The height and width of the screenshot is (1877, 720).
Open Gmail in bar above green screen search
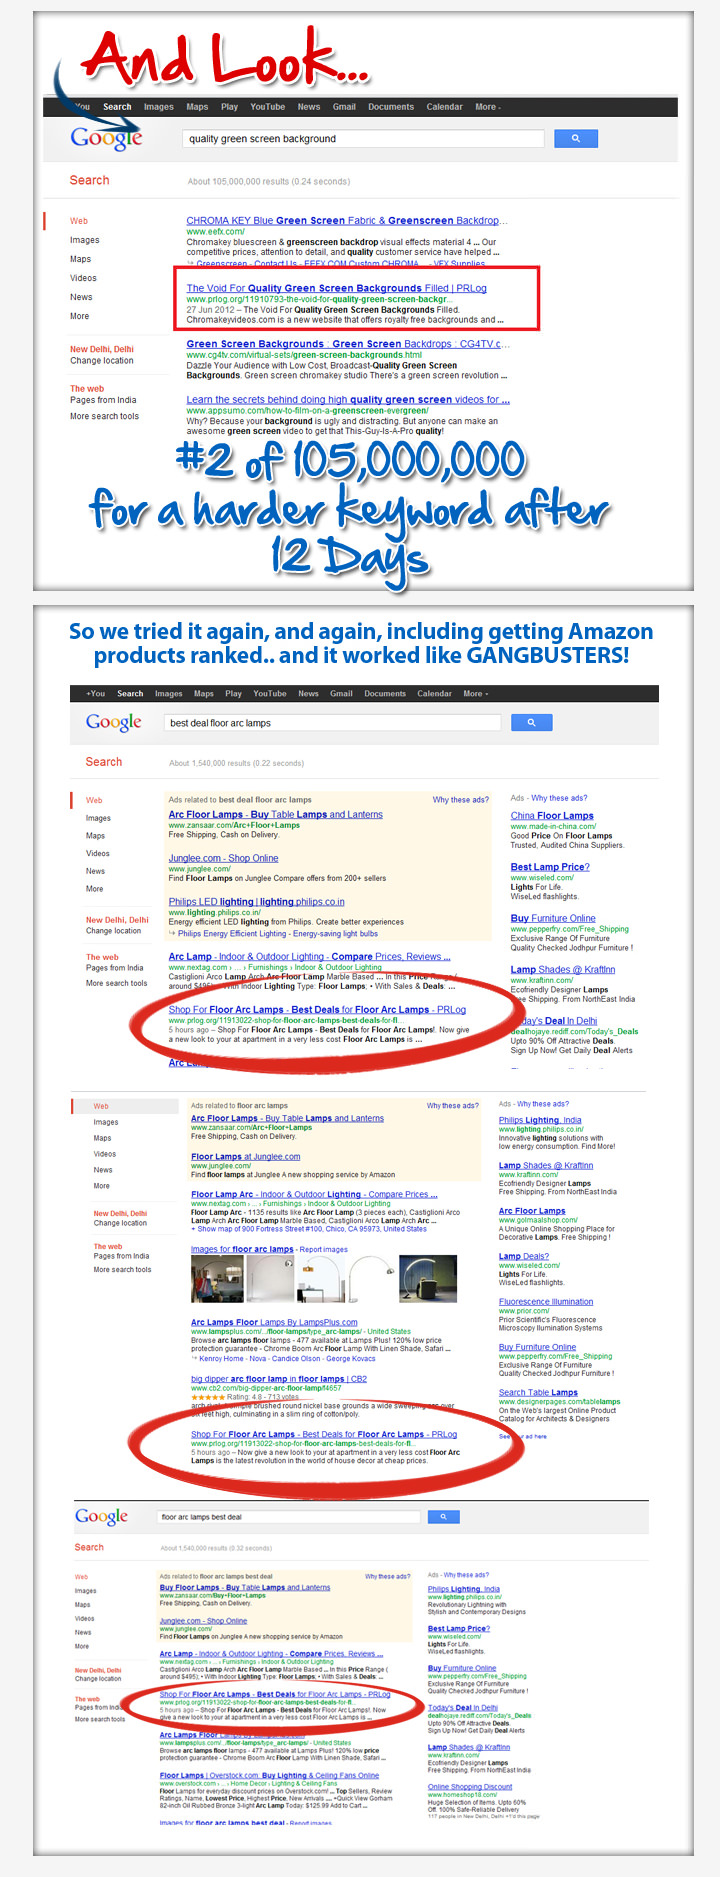click(x=344, y=107)
